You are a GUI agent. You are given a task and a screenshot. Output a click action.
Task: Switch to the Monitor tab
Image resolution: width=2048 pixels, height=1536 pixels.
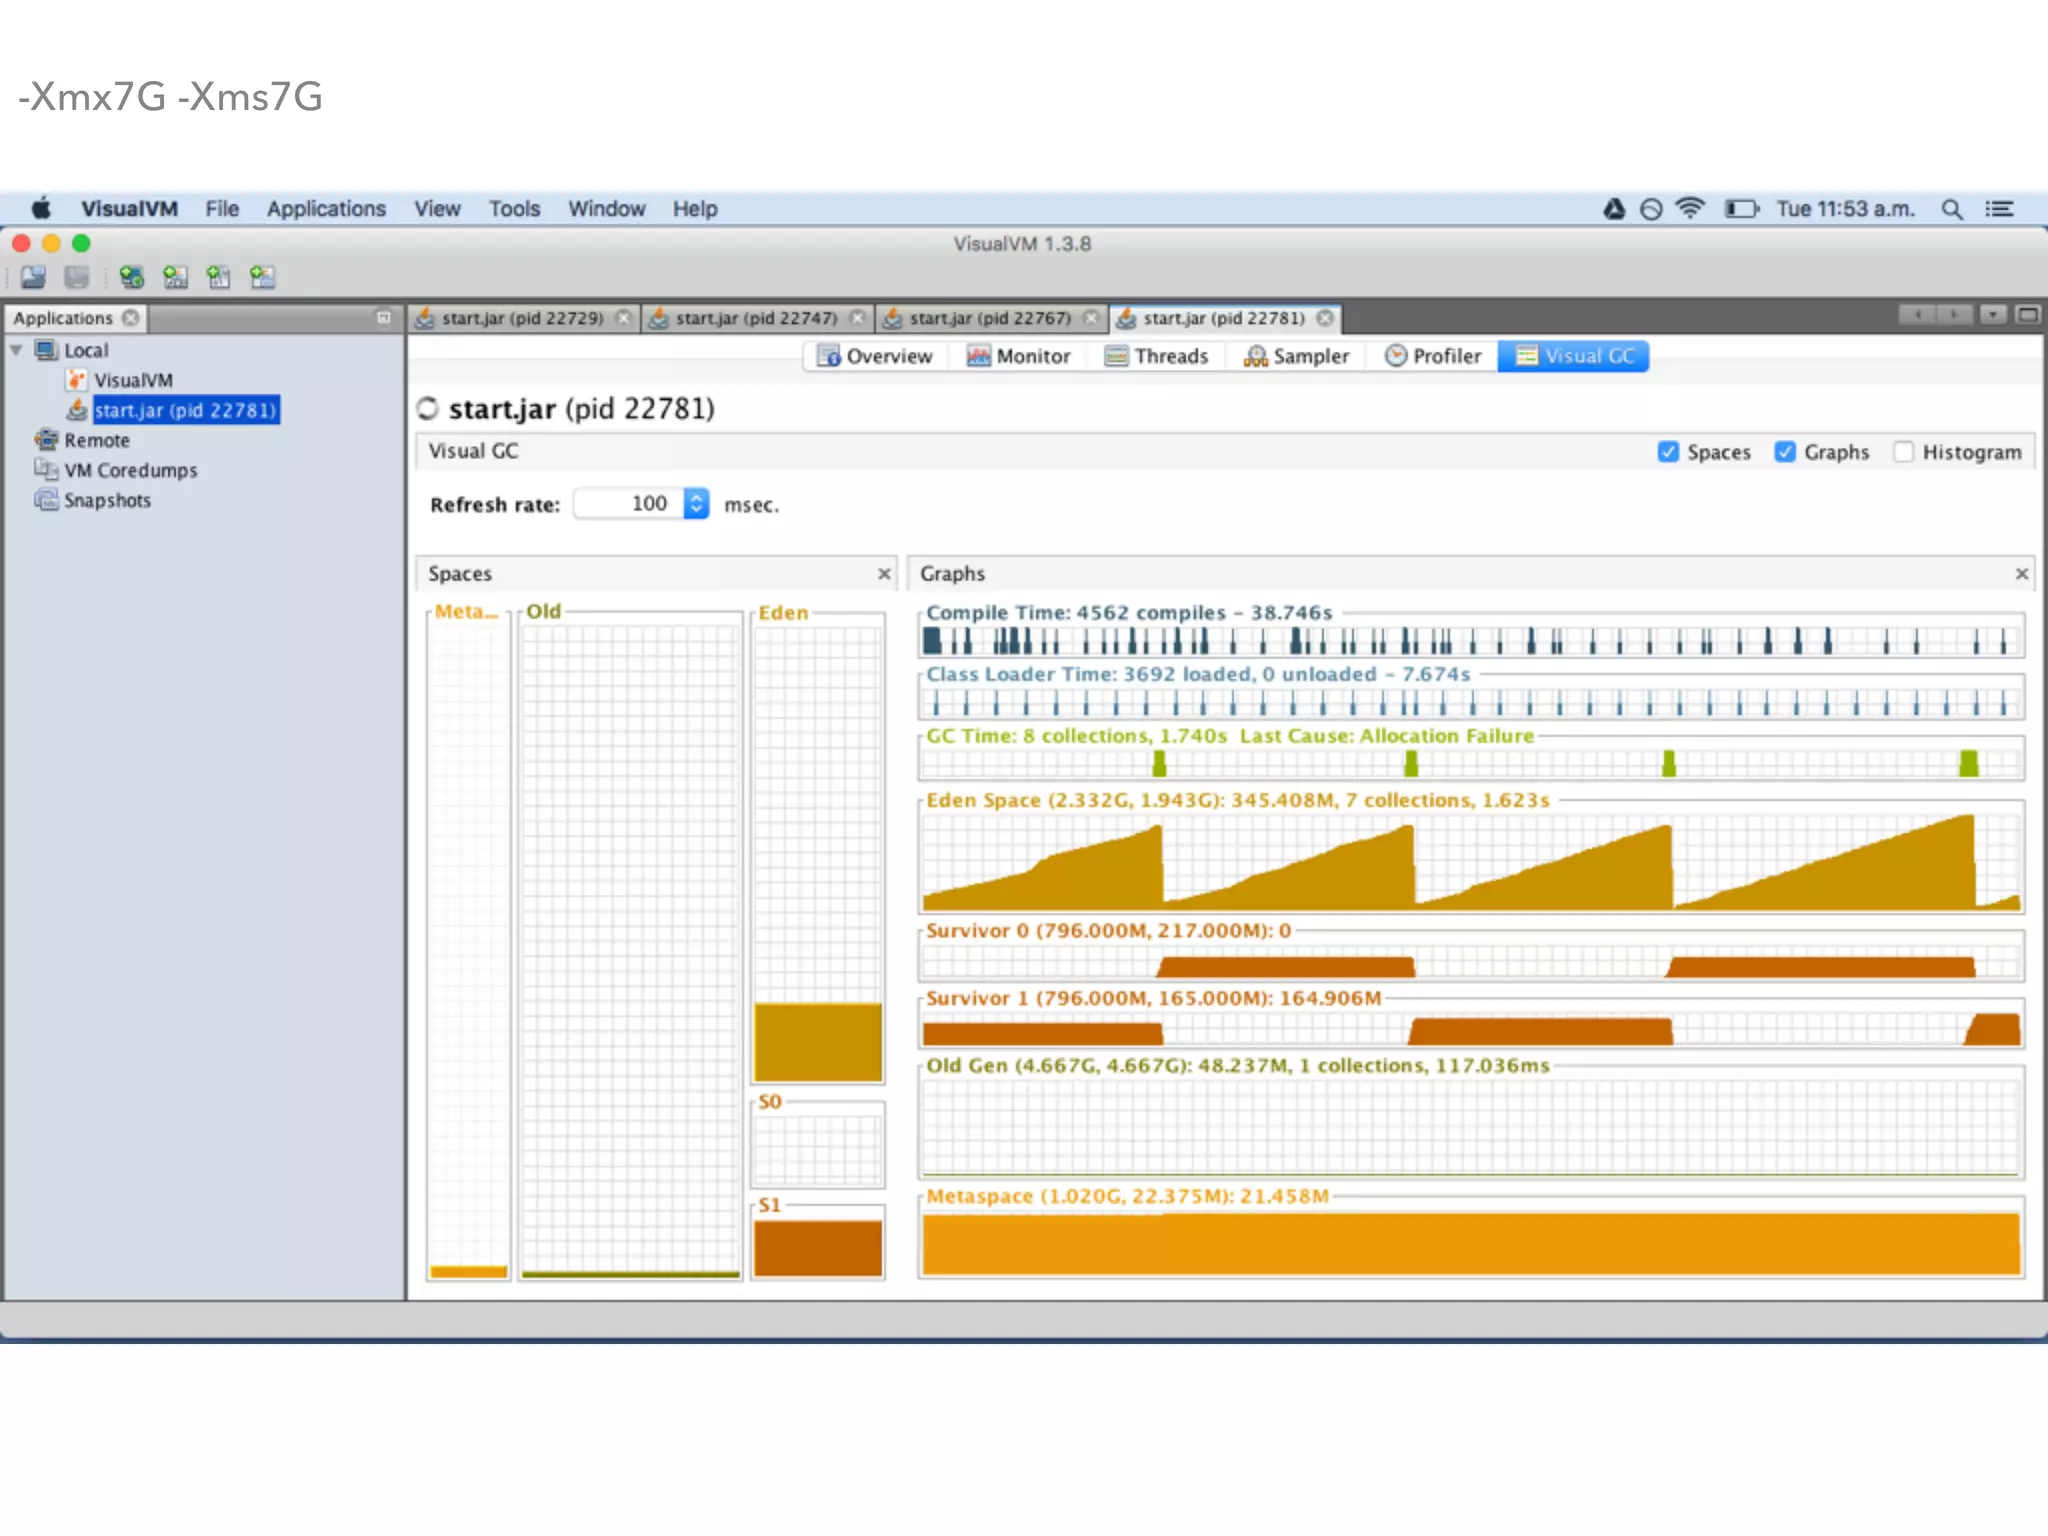coord(1018,356)
